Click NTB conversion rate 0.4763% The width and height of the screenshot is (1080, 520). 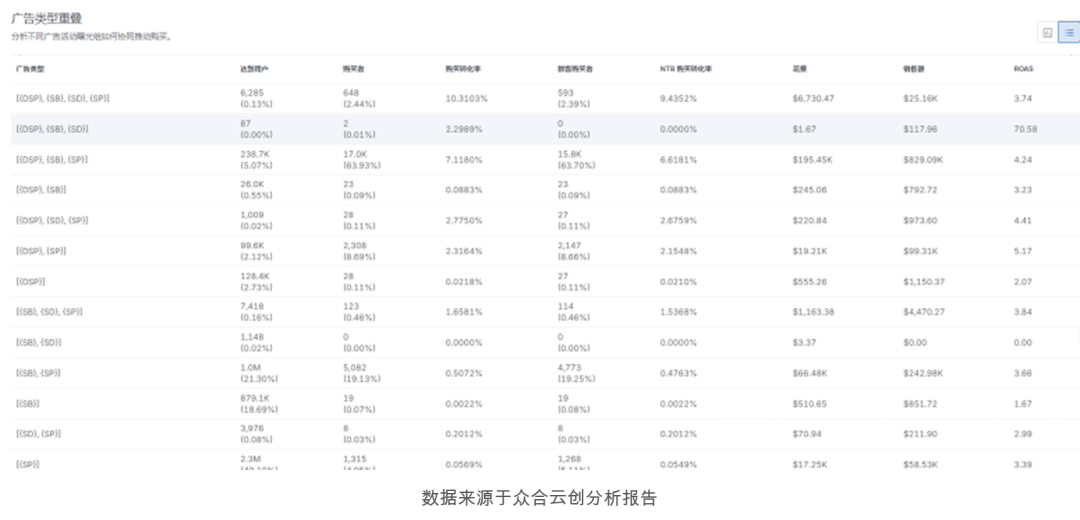coord(678,373)
